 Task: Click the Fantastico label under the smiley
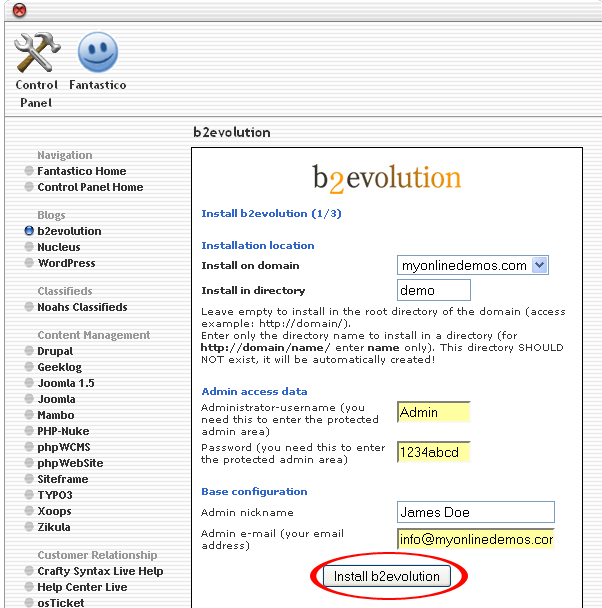point(98,85)
